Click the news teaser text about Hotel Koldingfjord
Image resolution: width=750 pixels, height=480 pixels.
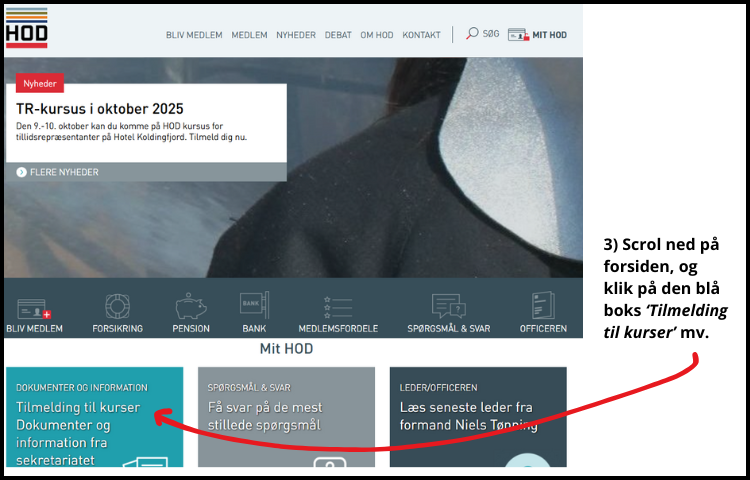click(132, 132)
